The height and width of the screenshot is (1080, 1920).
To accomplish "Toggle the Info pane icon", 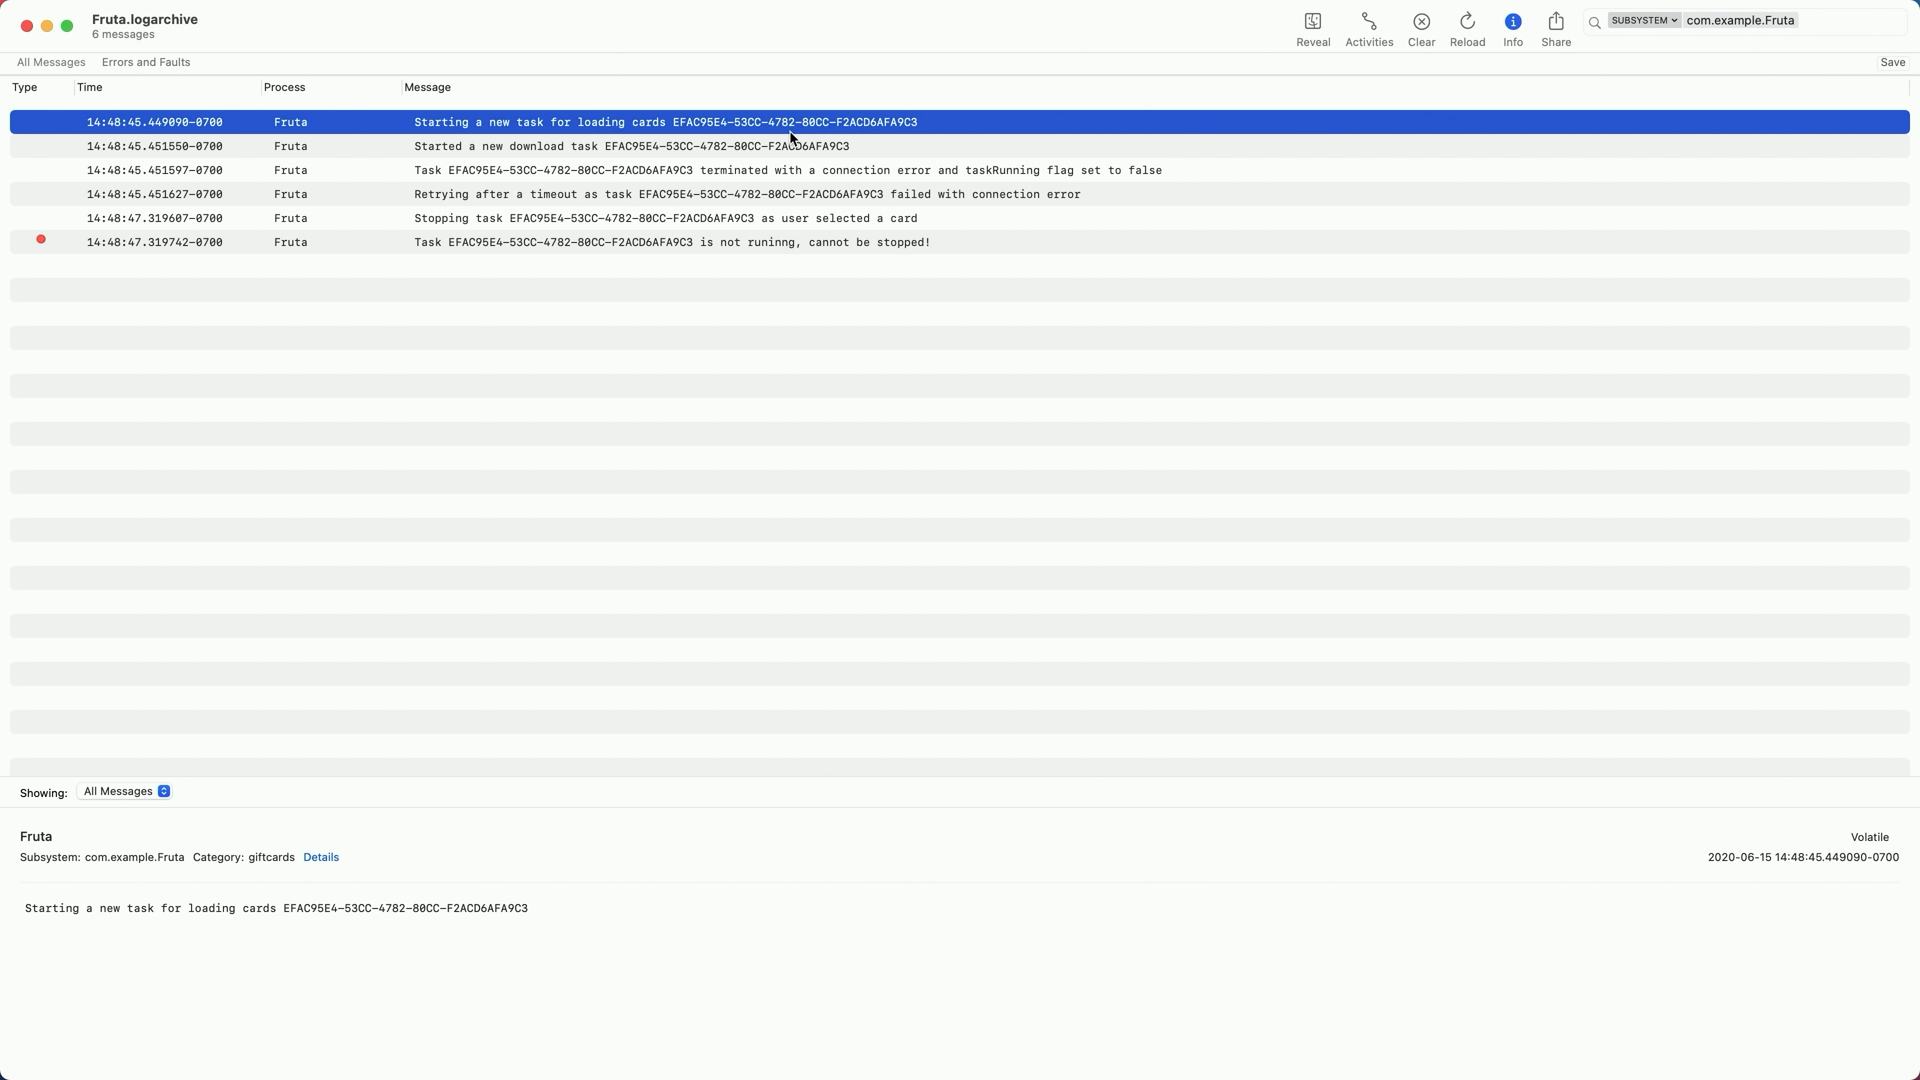I will (x=1512, y=22).
